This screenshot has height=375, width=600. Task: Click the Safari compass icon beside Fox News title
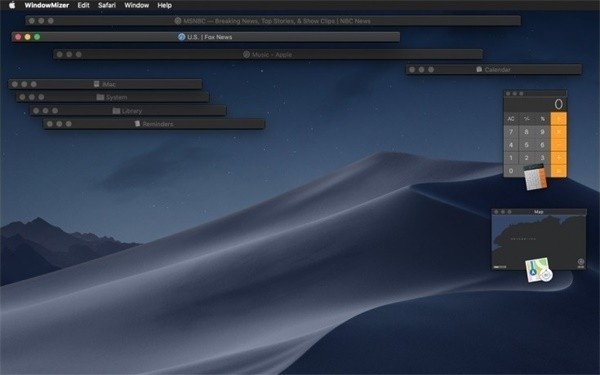click(182, 37)
